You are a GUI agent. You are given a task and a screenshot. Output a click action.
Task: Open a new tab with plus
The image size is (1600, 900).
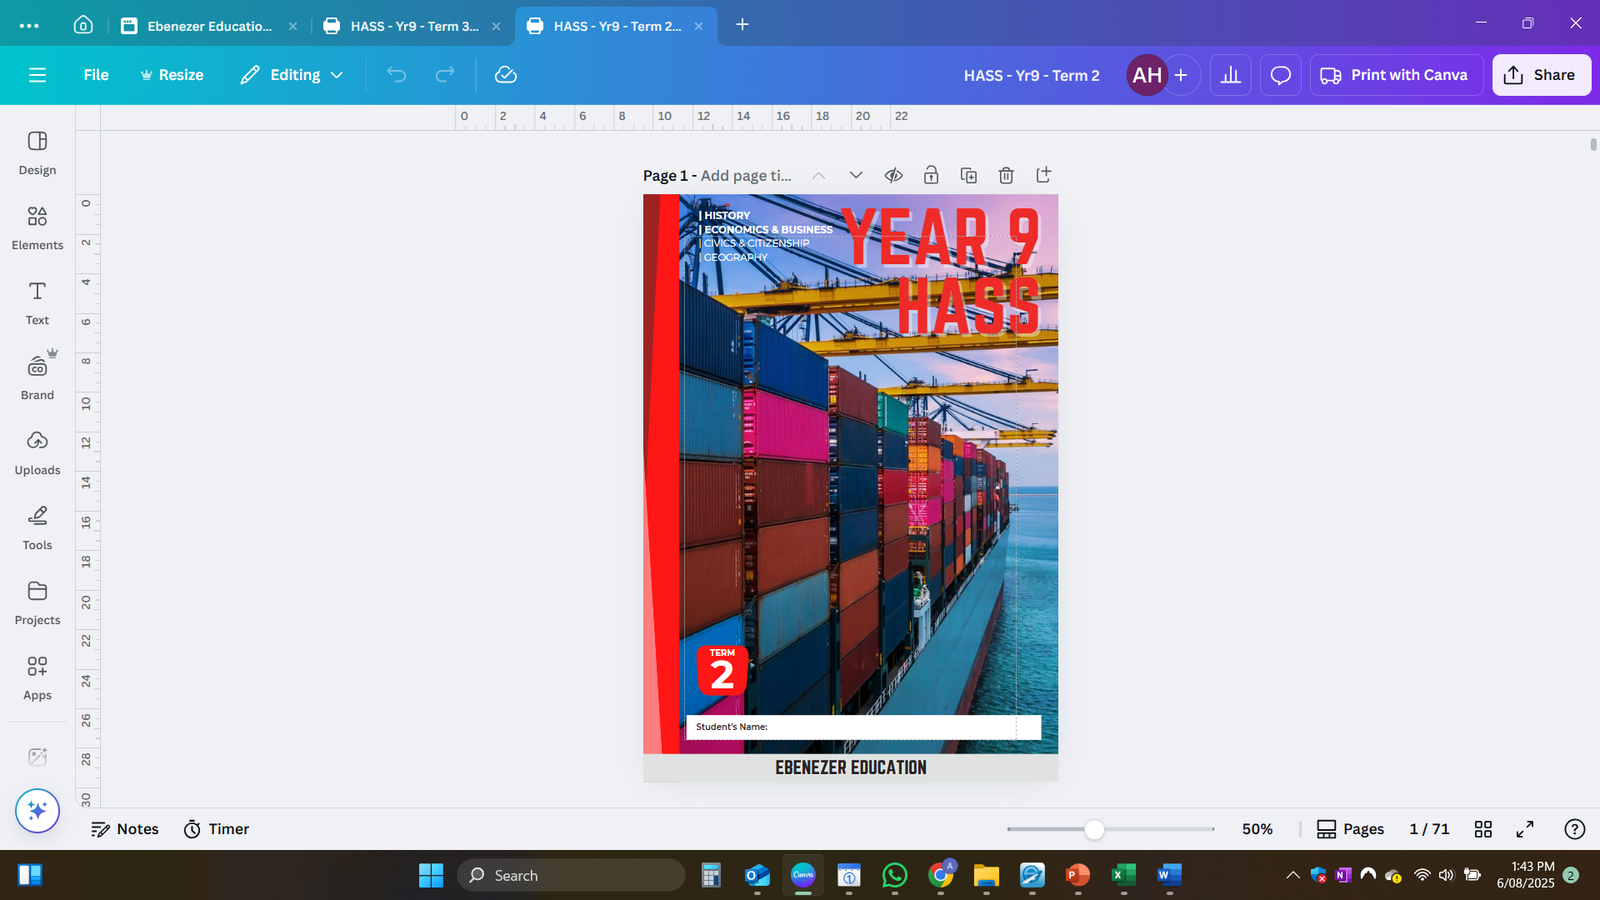742,25
